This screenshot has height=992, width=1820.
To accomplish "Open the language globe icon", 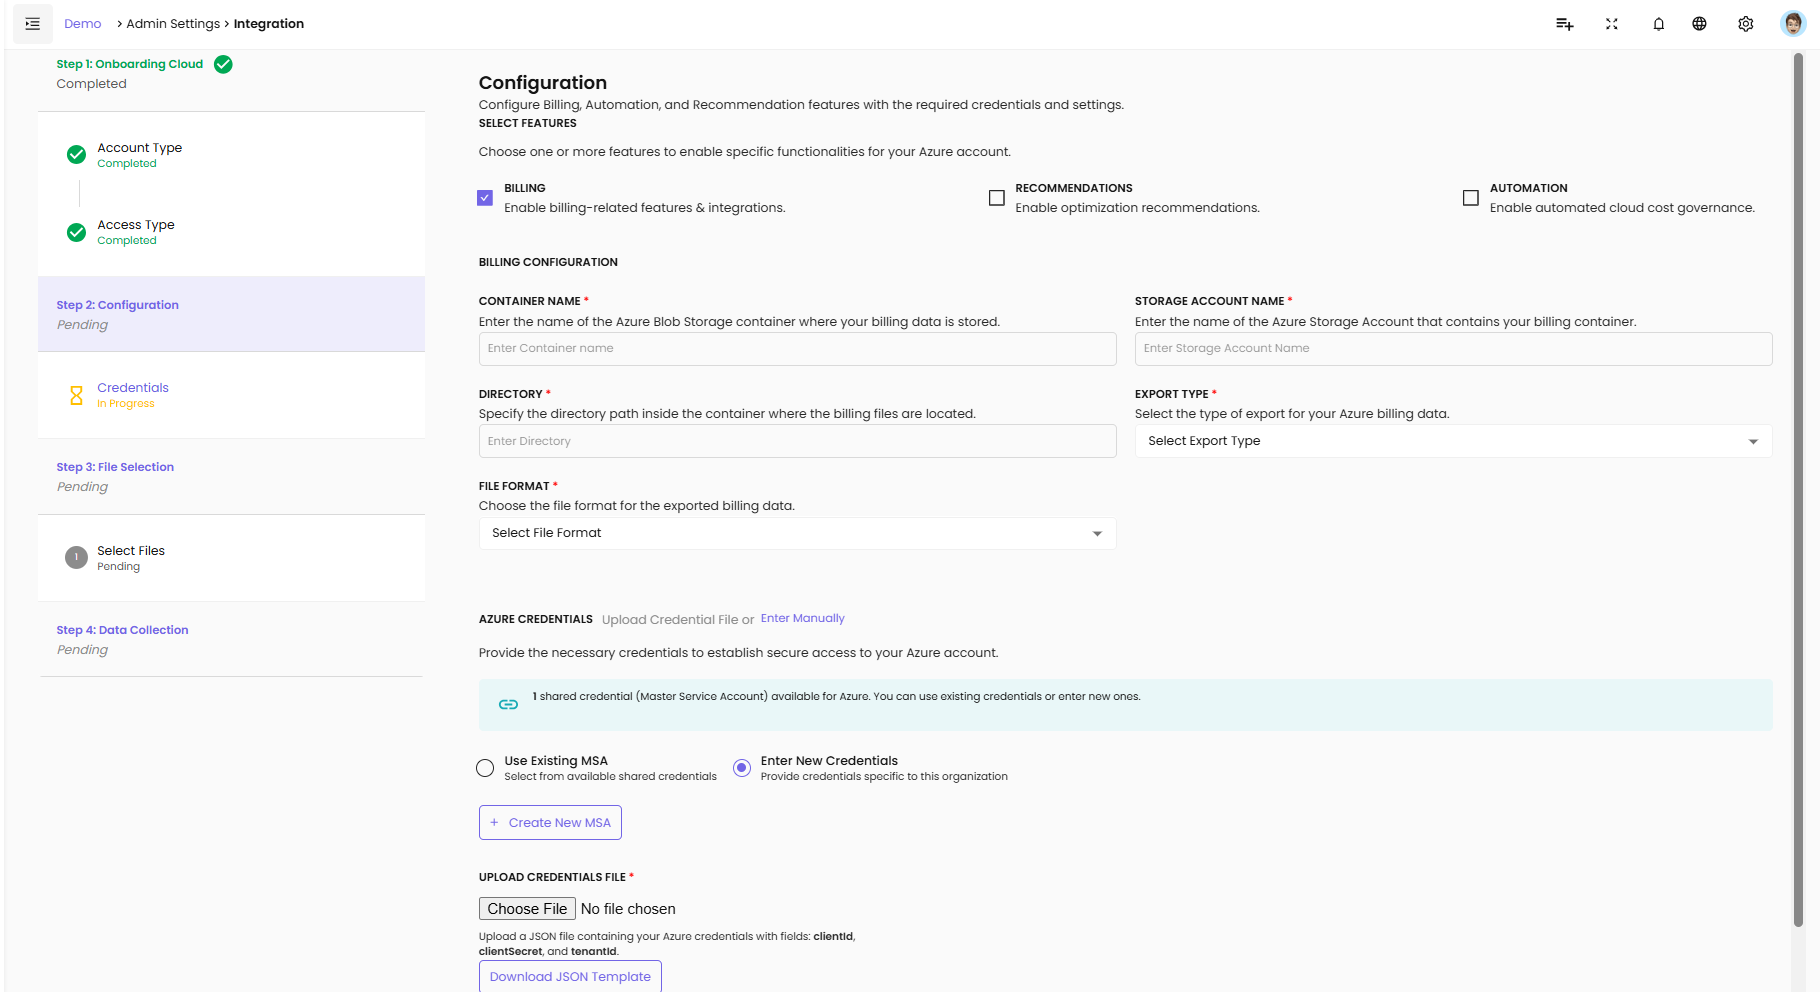I will (1699, 24).
